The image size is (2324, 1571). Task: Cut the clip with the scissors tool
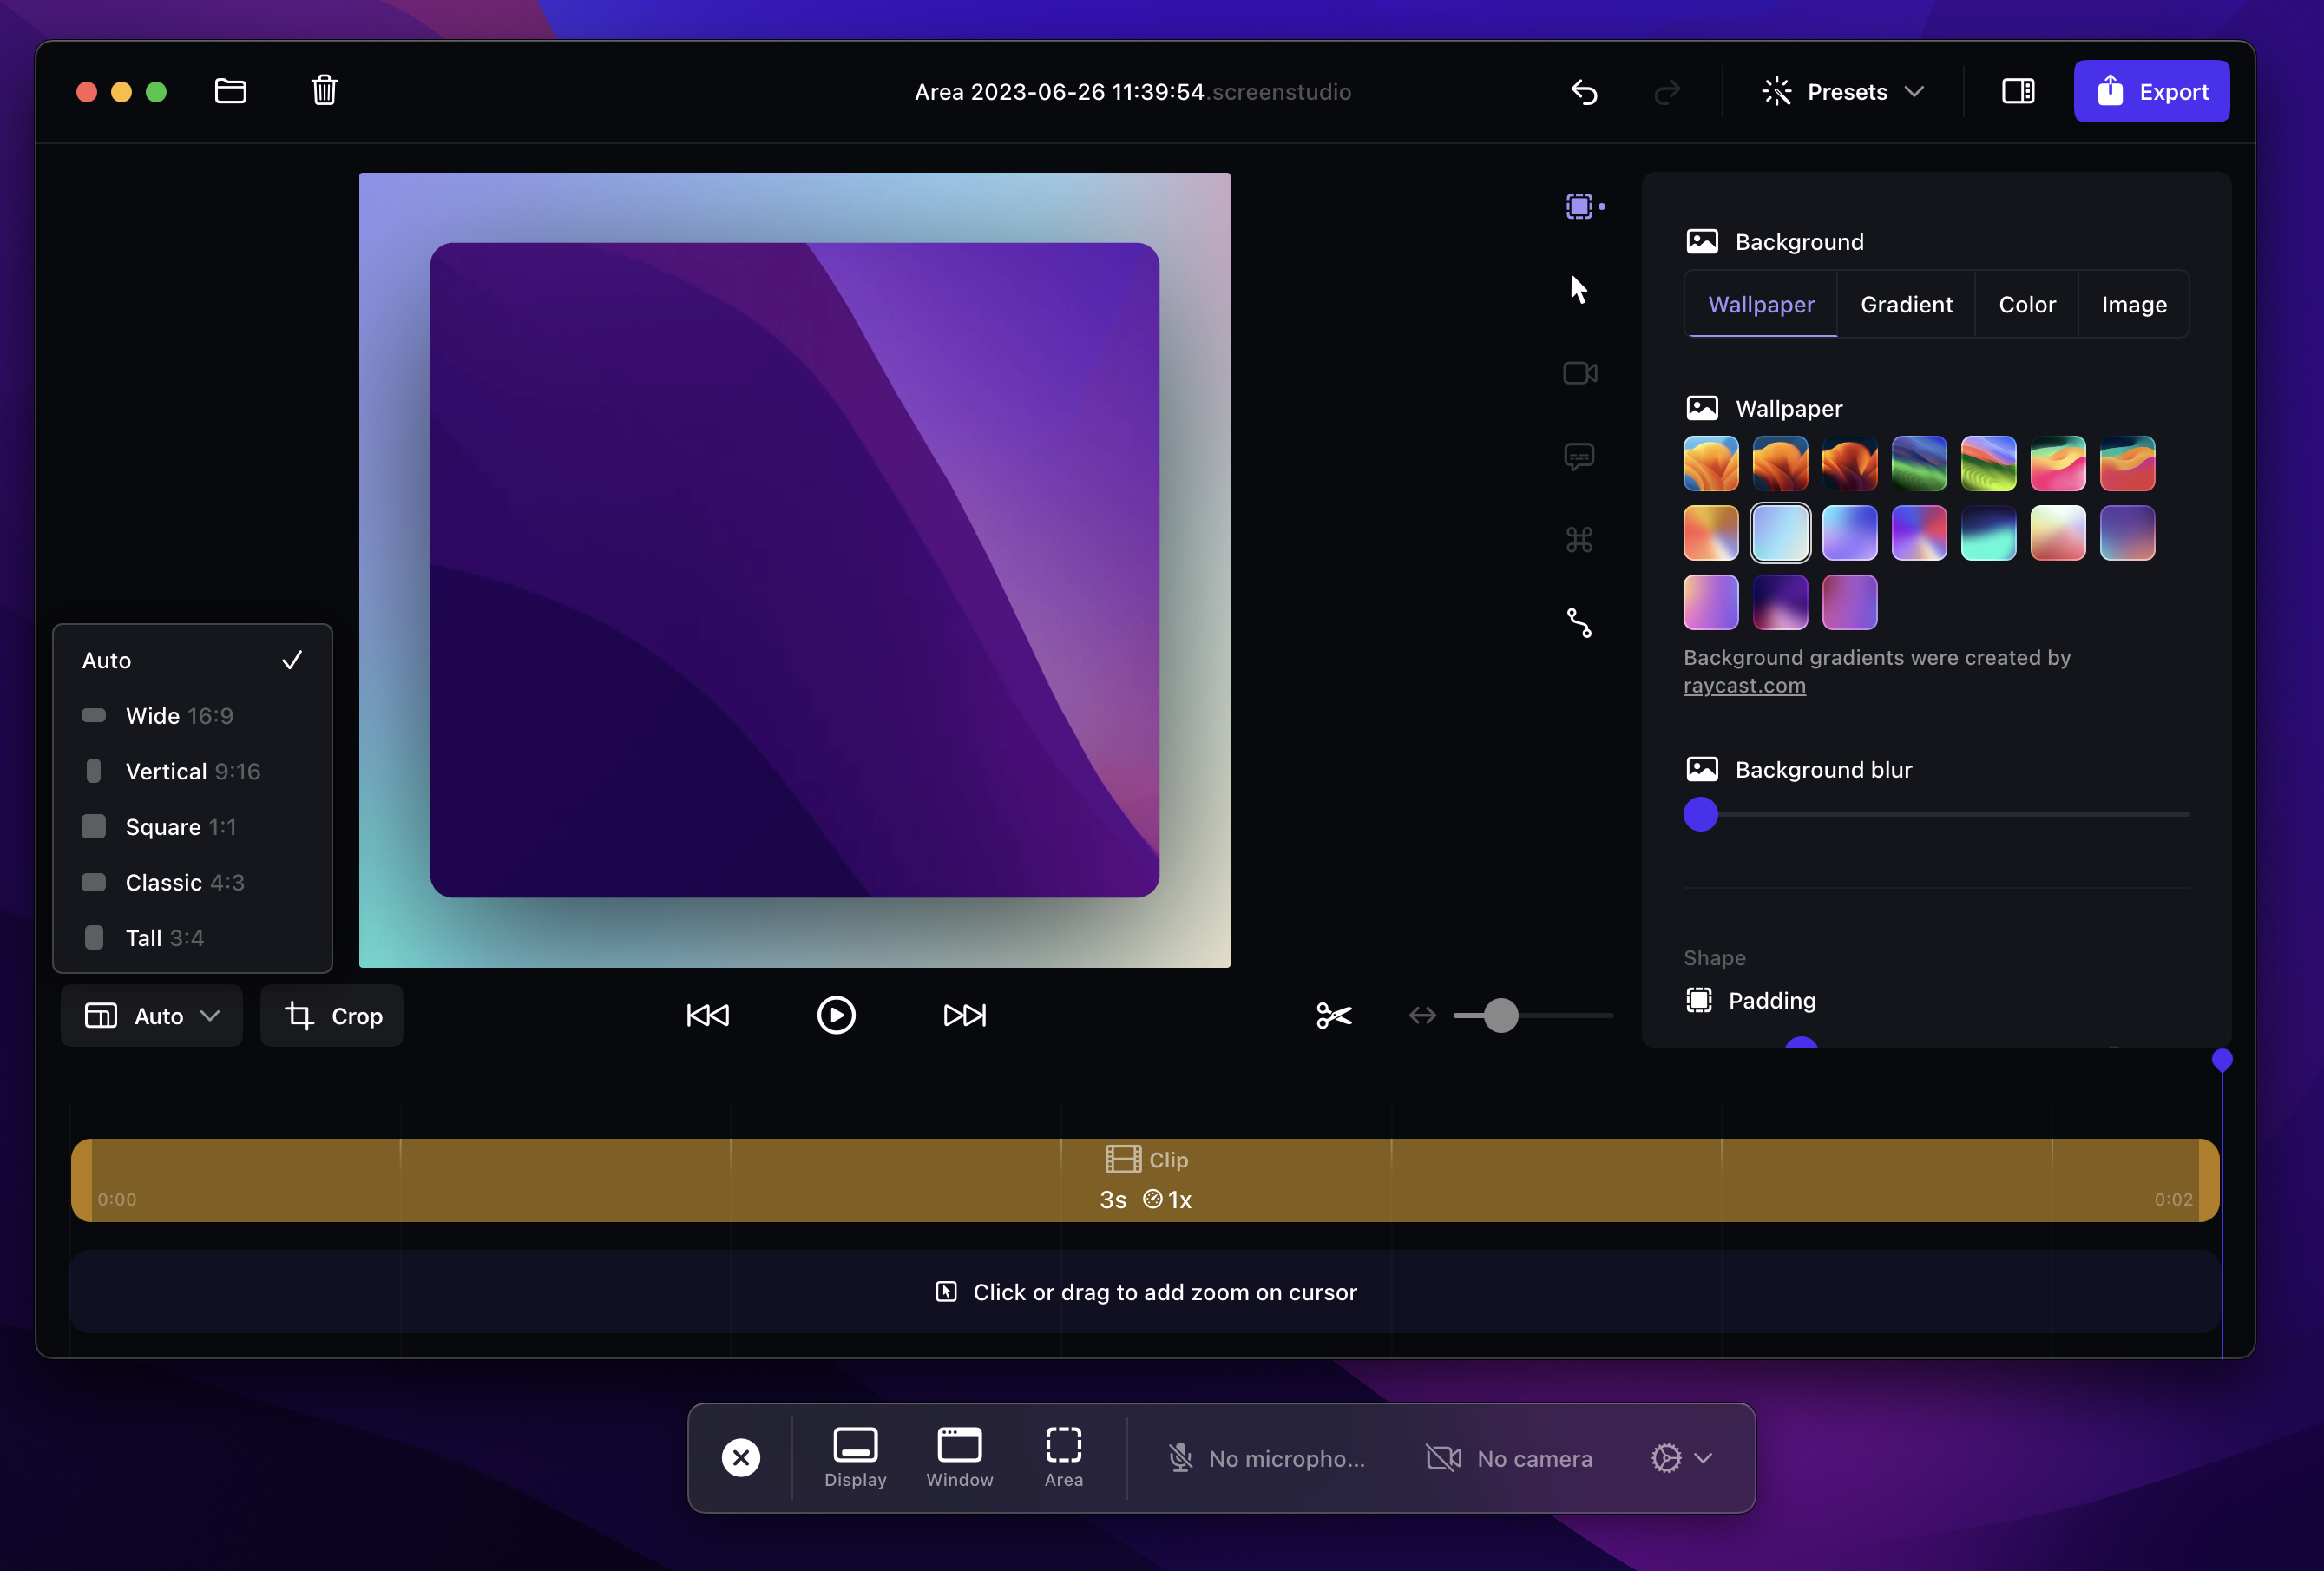click(x=1334, y=1015)
